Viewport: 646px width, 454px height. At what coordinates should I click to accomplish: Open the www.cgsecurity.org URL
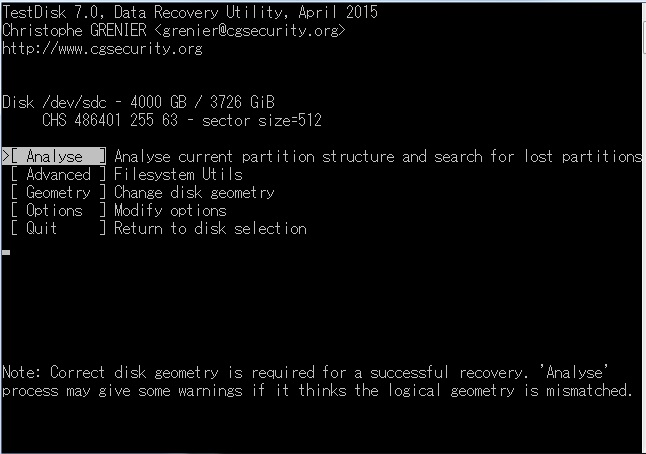pos(102,48)
